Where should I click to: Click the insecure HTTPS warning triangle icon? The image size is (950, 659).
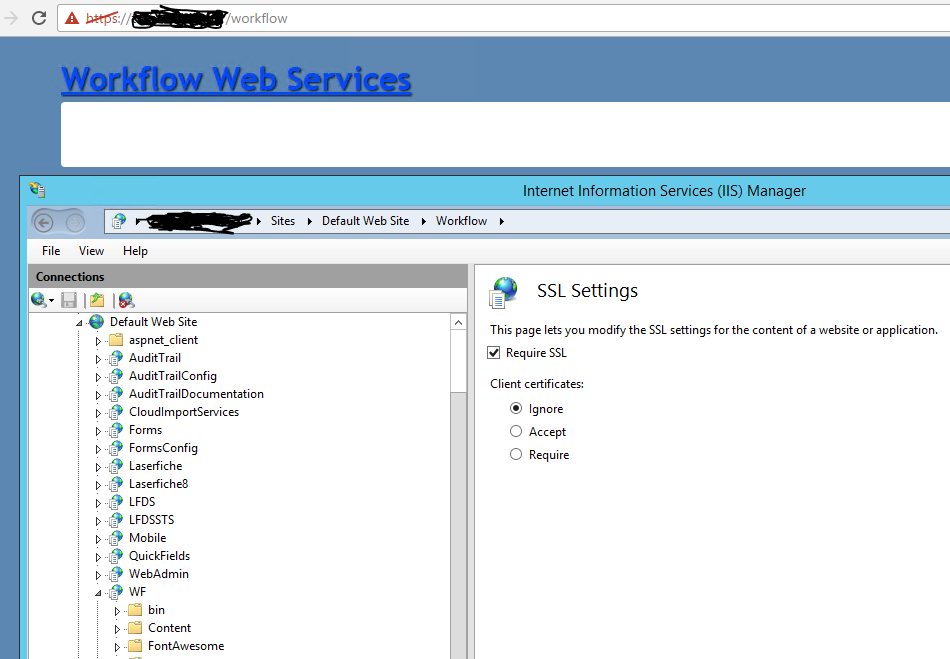click(x=72, y=18)
